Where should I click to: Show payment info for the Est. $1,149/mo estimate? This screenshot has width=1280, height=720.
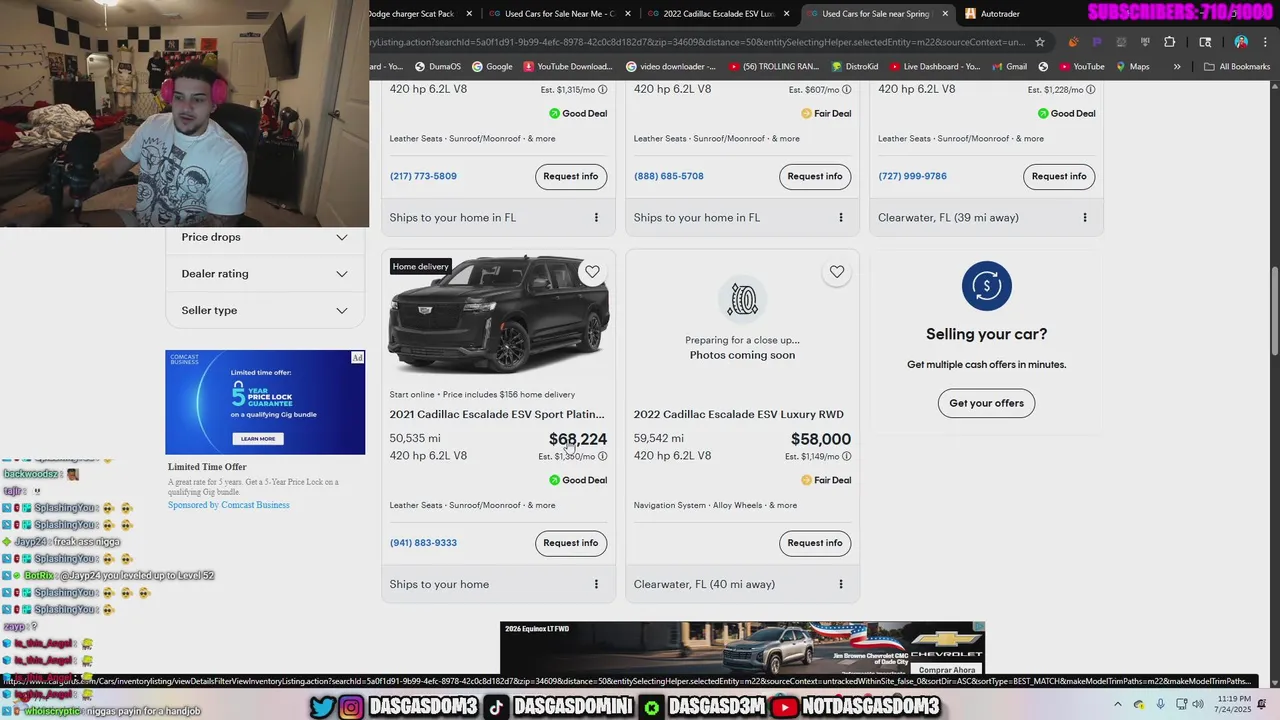(x=846, y=457)
